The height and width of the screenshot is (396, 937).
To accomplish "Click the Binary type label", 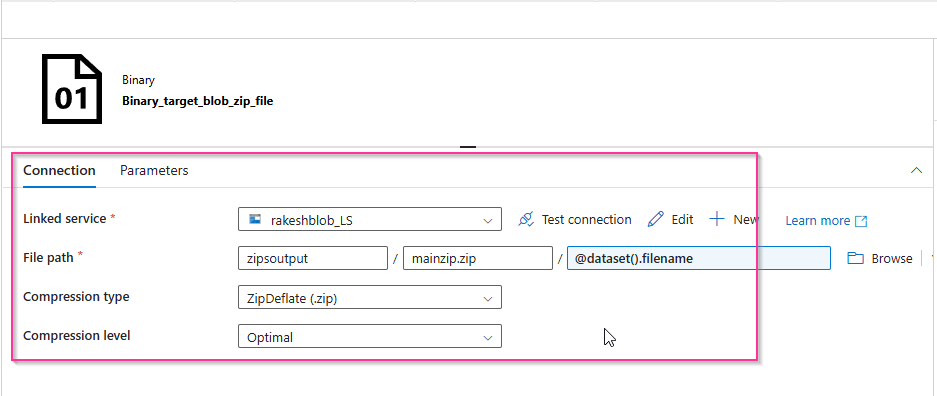I will pos(139,79).
